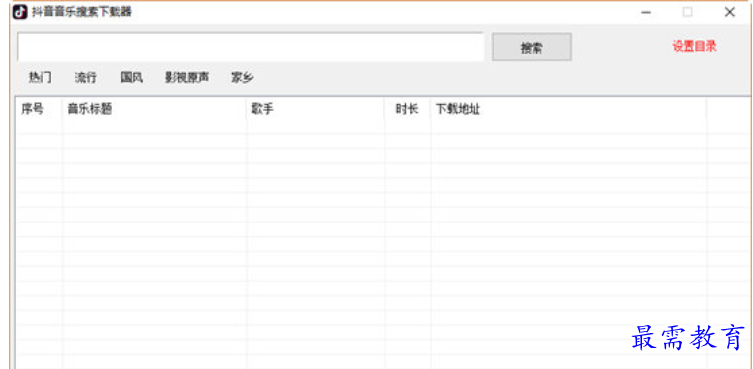Click the 歌手 column header

click(x=316, y=109)
